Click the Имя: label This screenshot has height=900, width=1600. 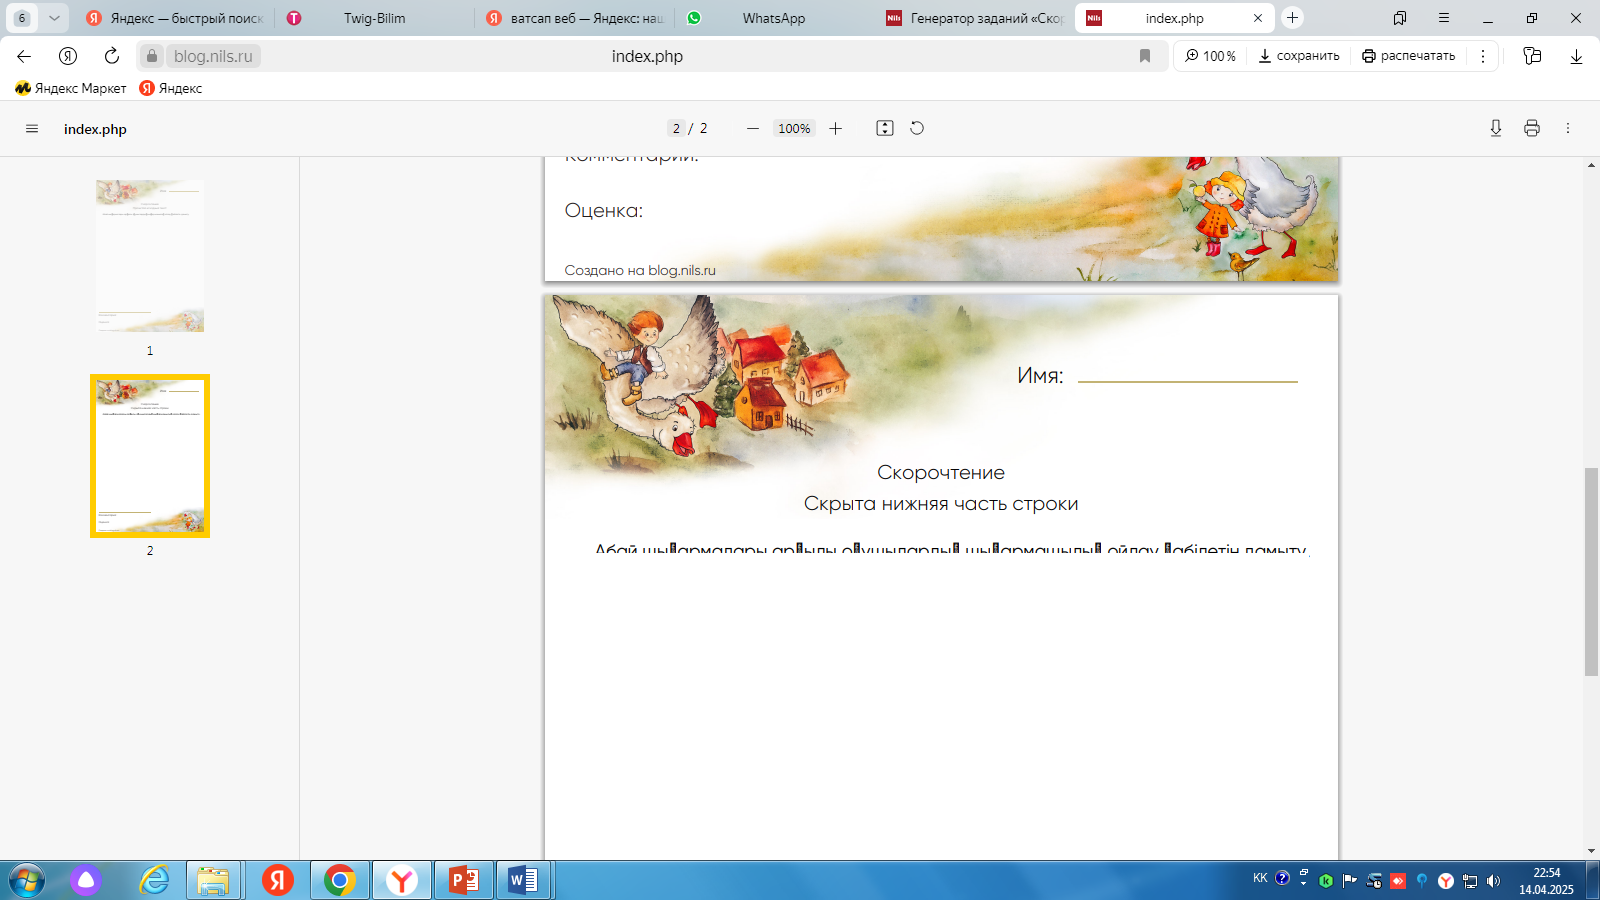(x=1040, y=376)
